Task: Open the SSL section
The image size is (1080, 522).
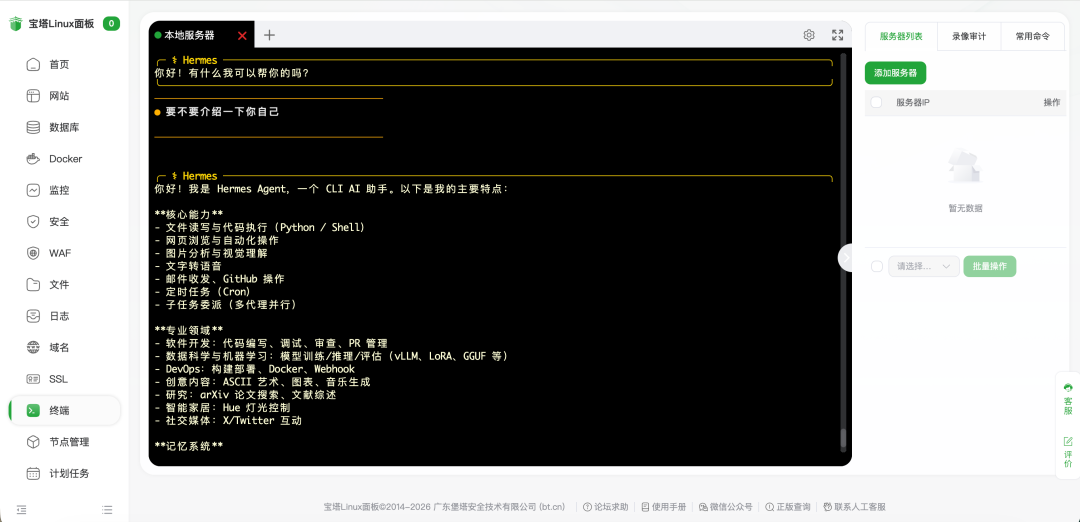Action: [x=64, y=379]
